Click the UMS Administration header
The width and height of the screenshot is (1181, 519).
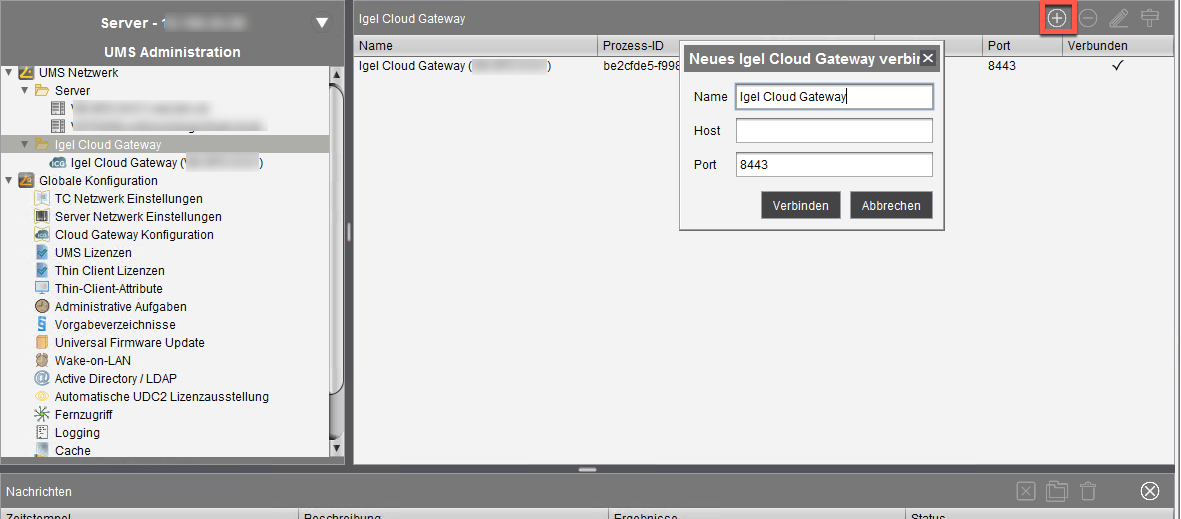tap(172, 52)
